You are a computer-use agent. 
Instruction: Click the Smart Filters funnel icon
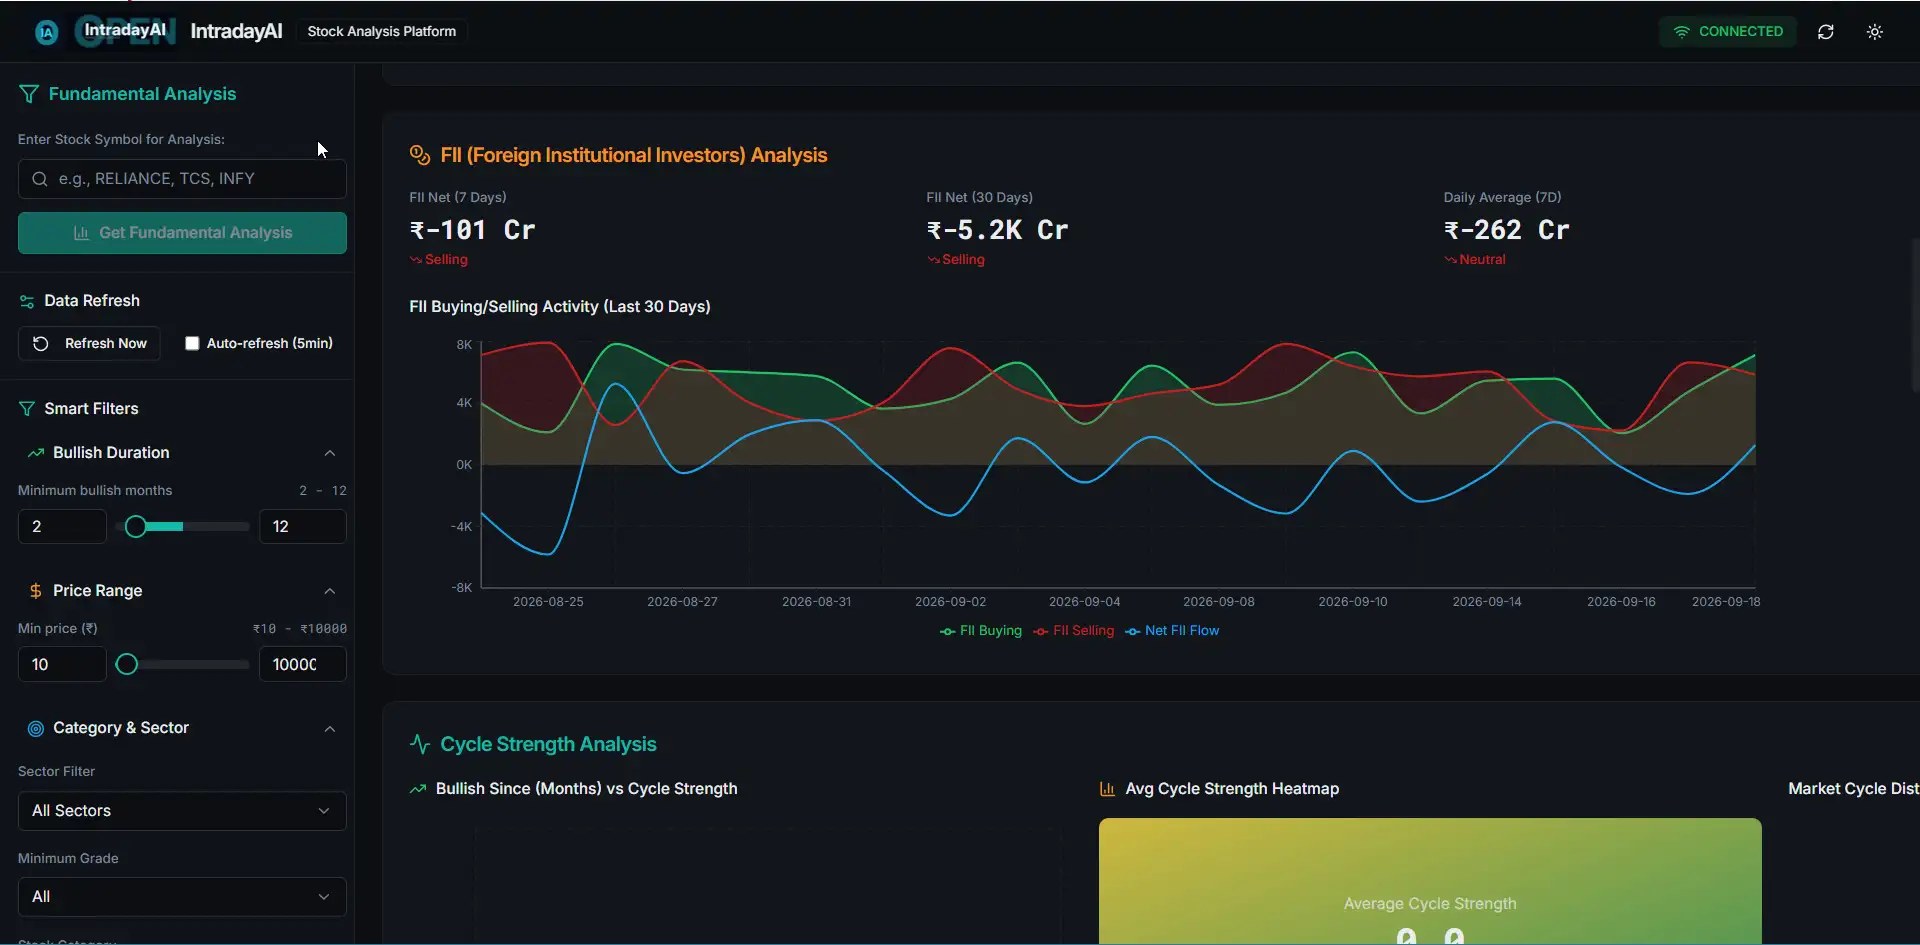click(27, 409)
